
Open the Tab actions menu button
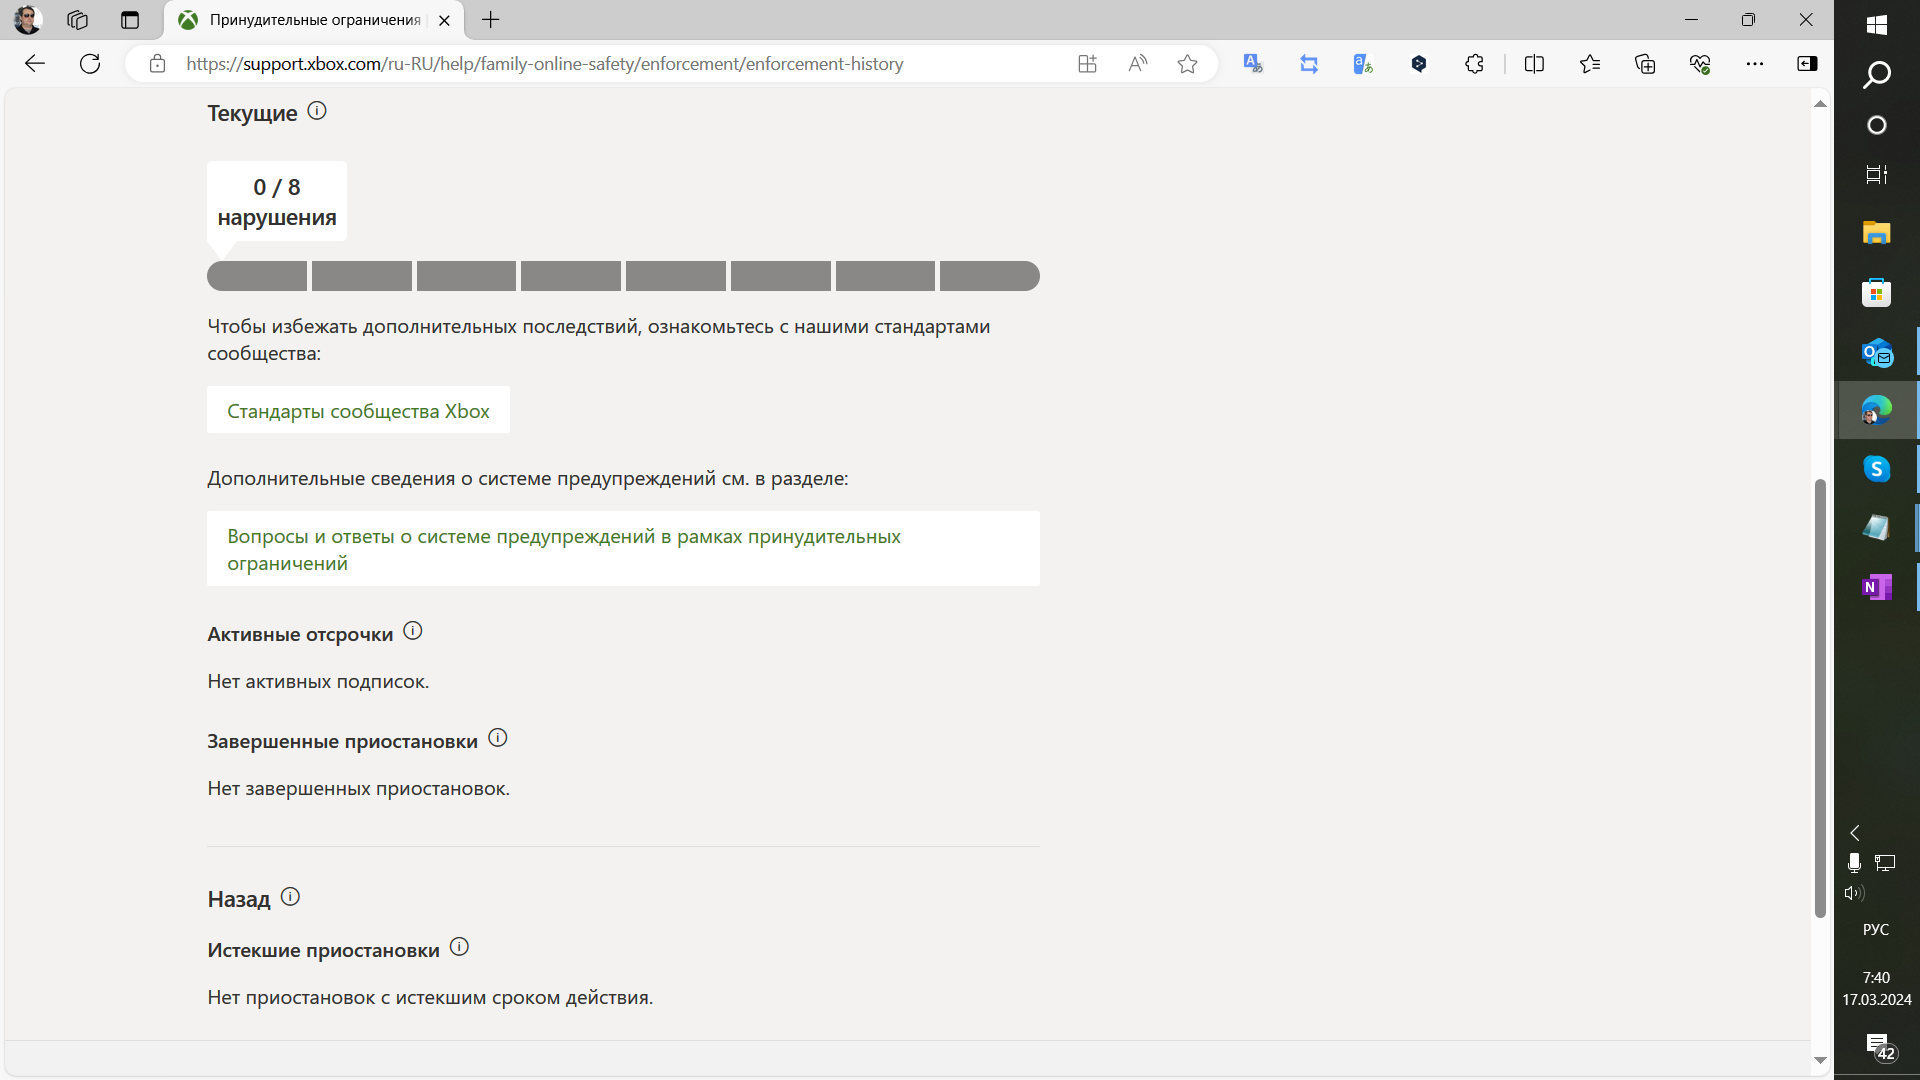(x=130, y=20)
